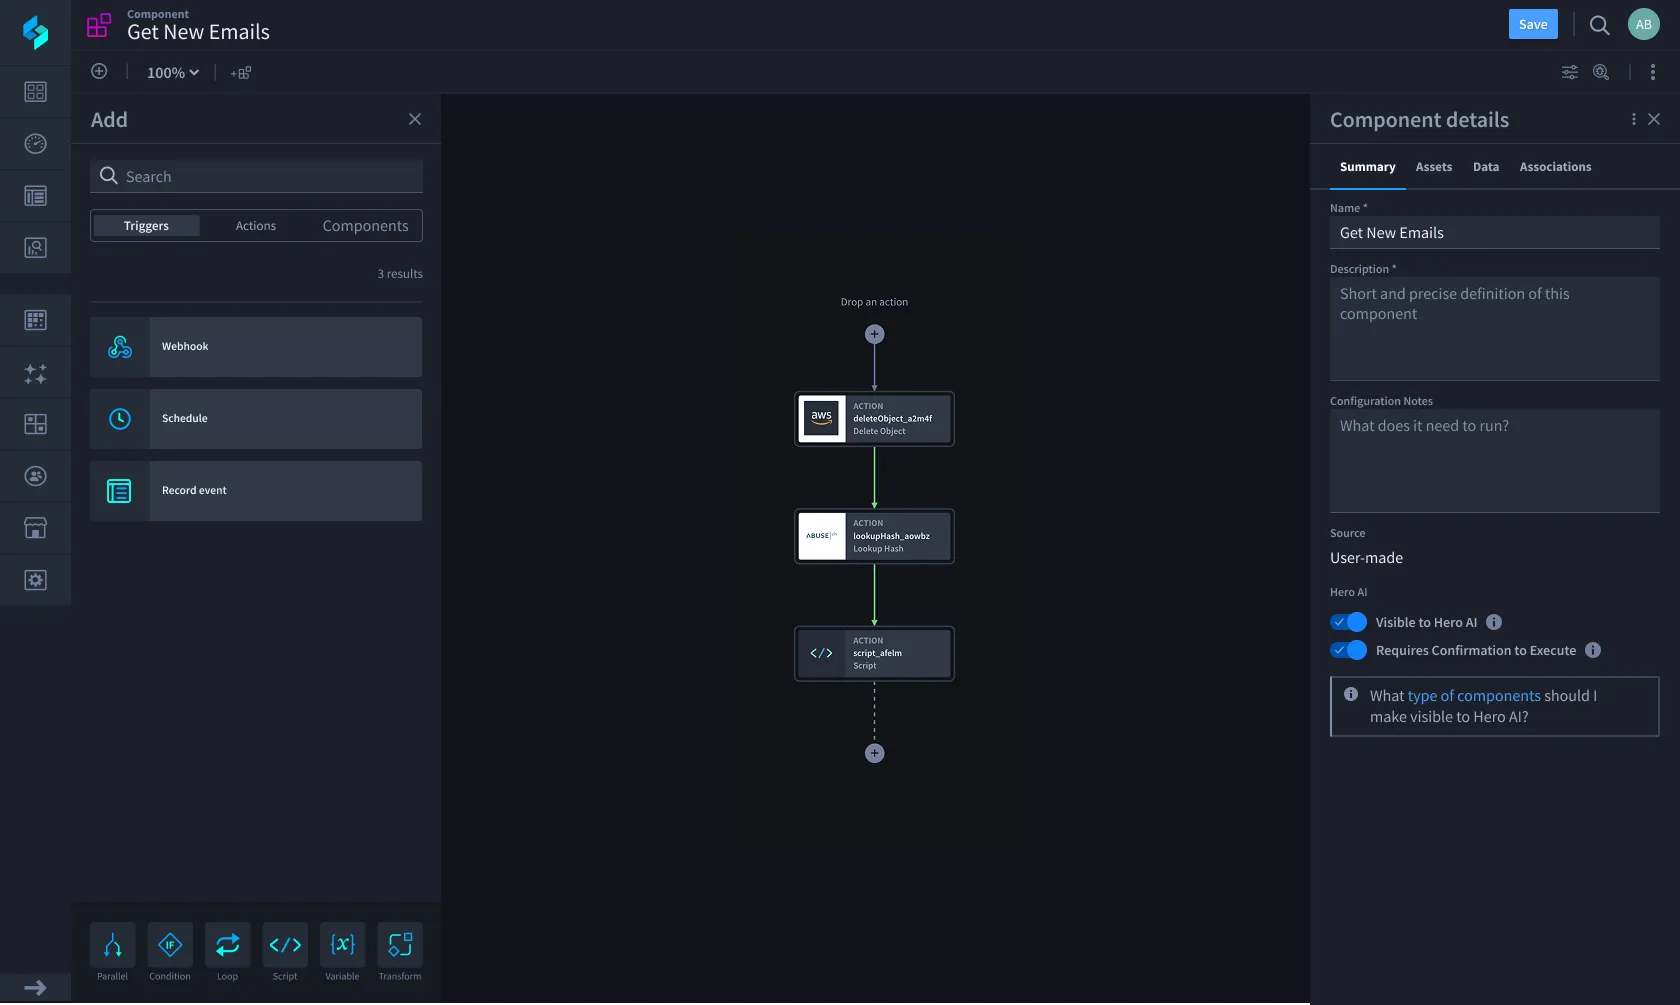This screenshot has height=1005, width=1680.
Task: Open the canvas toolbar kebab menu
Action: (1653, 72)
